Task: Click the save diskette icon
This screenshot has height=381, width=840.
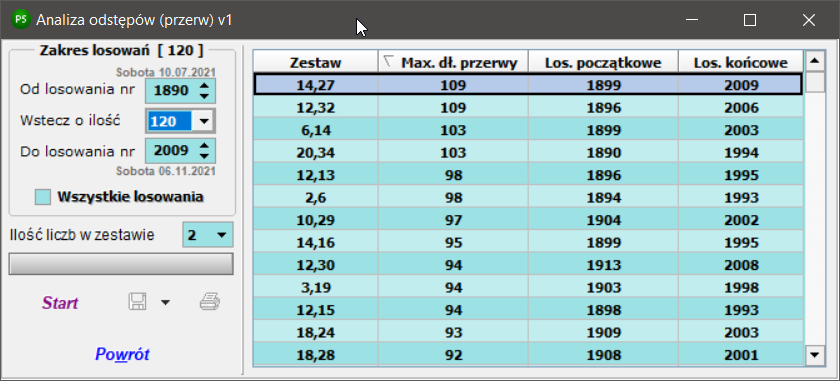Action: click(x=138, y=302)
